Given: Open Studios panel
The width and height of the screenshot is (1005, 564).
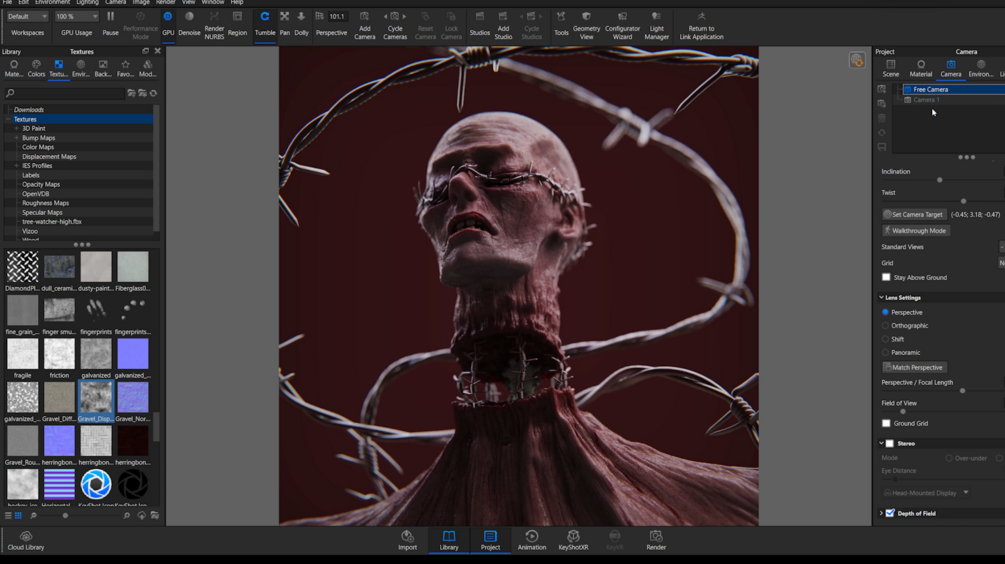Looking at the screenshot, I should (x=479, y=24).
